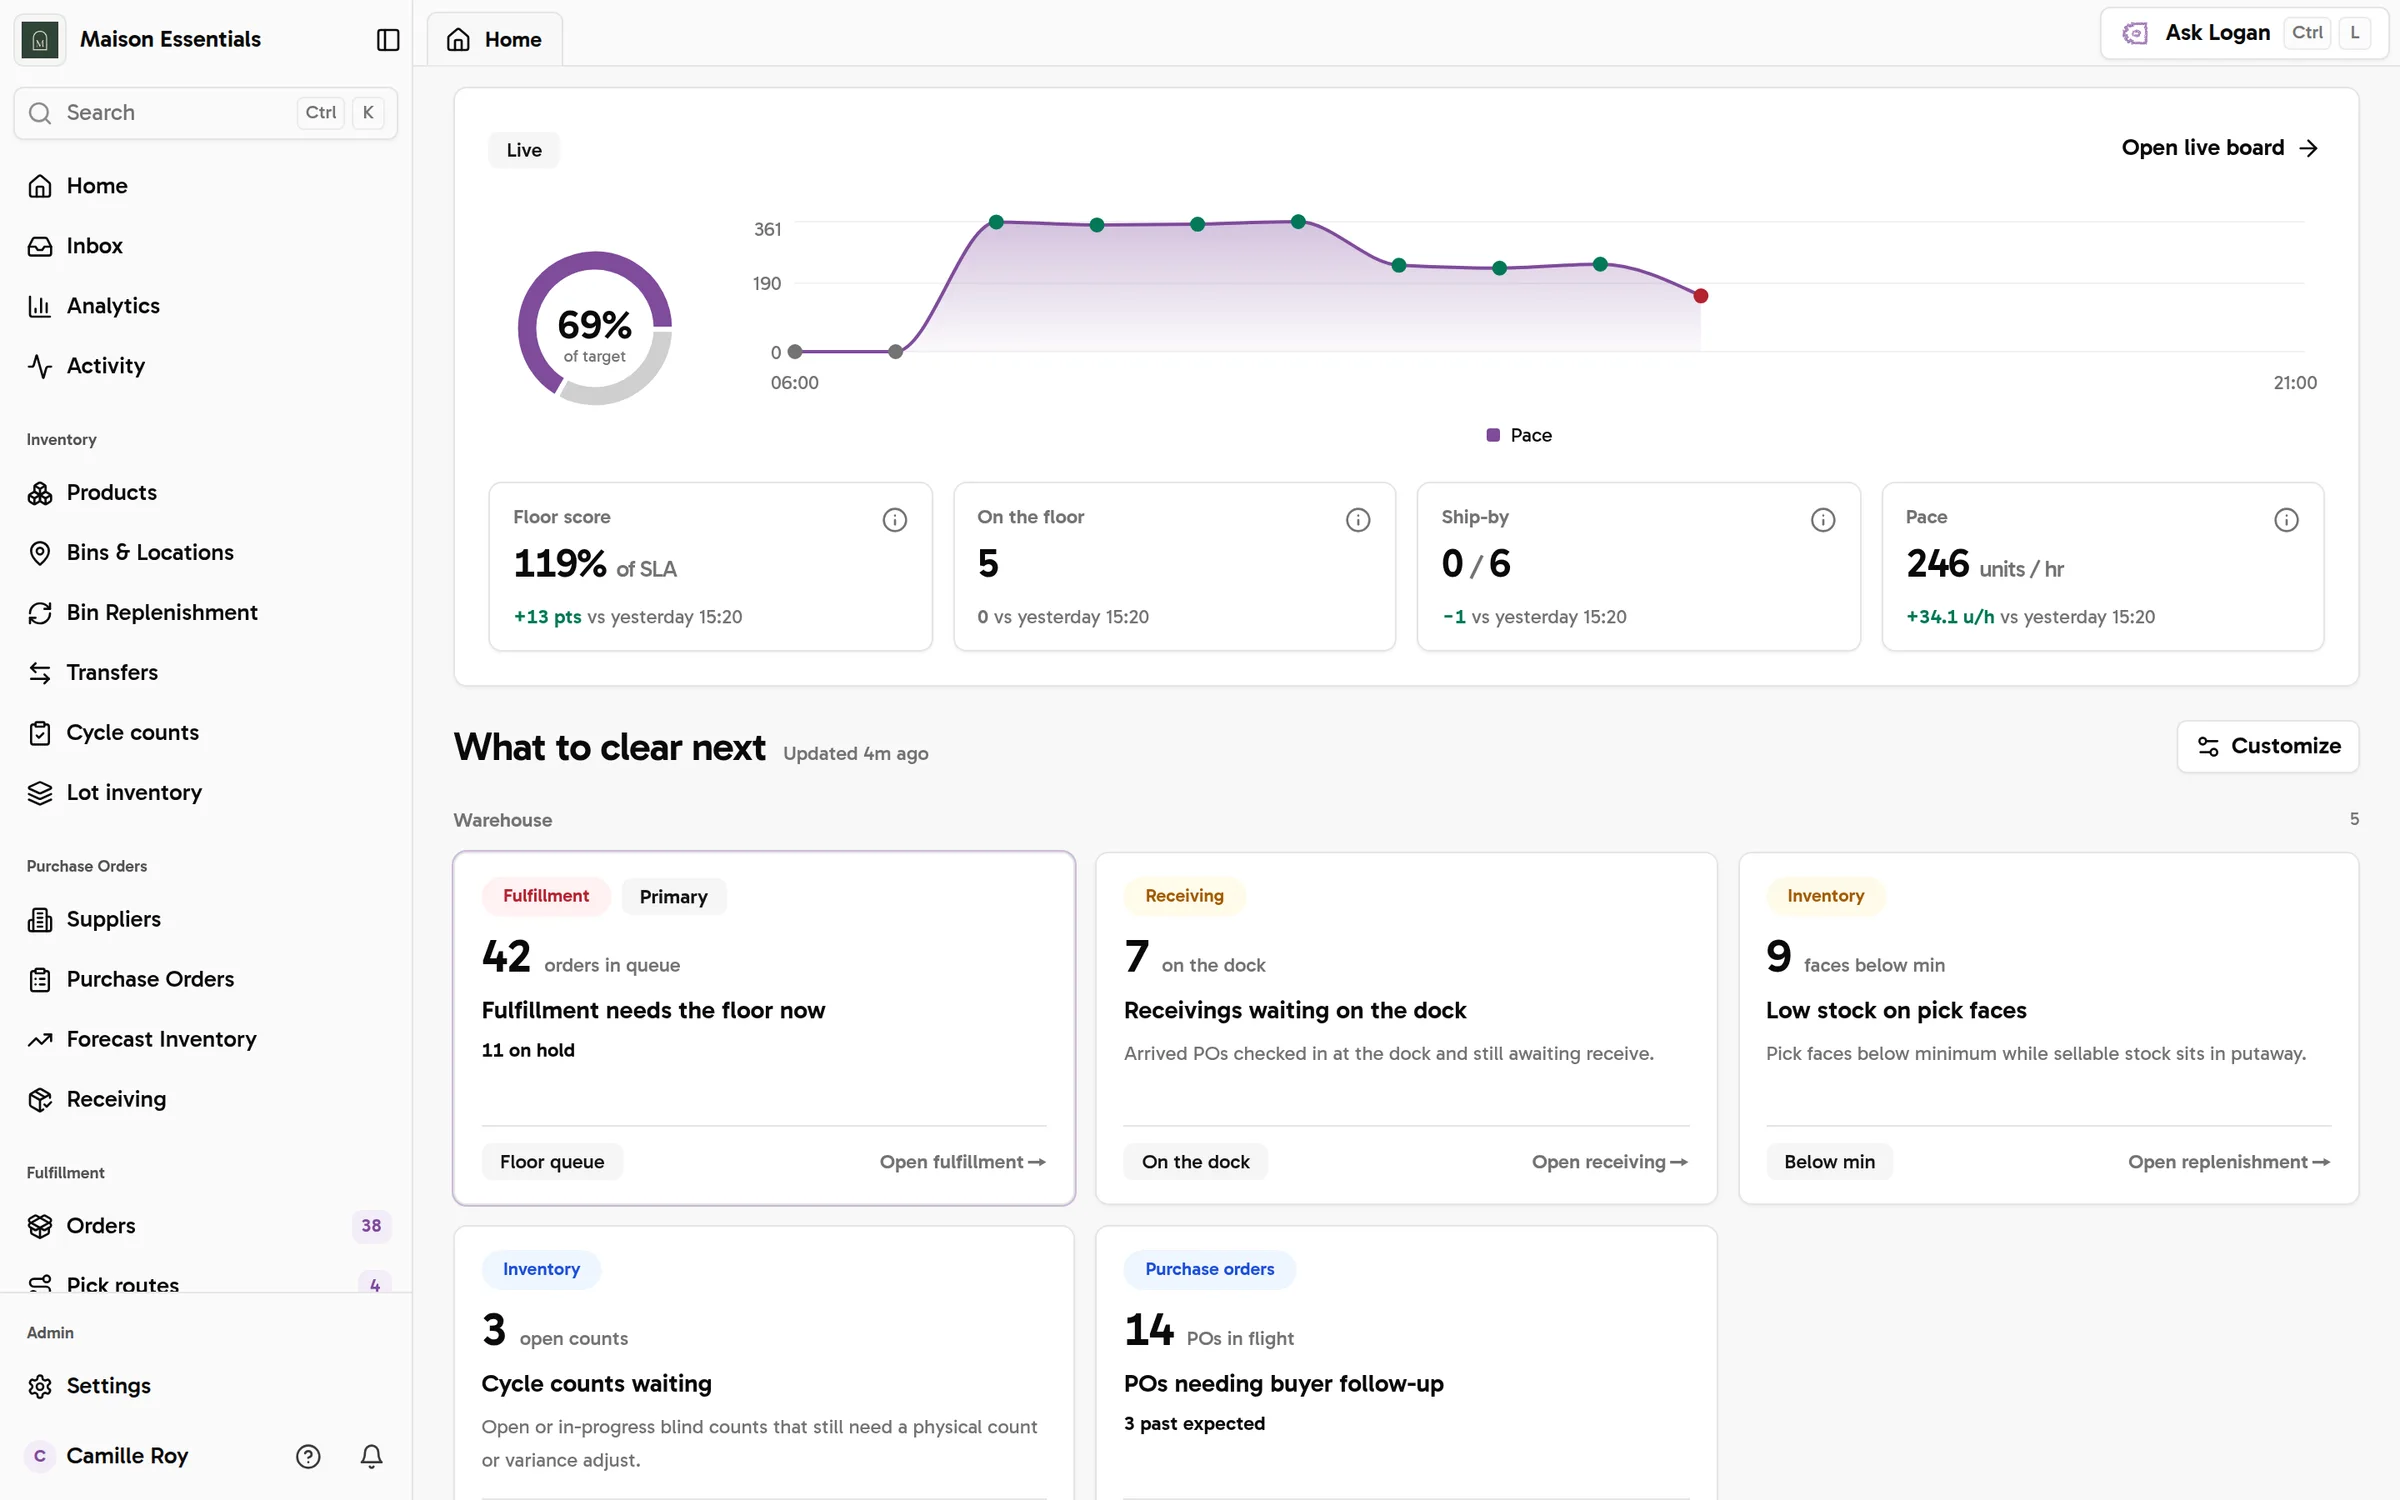Click the Live status badge
Screen dimensions: 2400x1500
coord(524,150)
